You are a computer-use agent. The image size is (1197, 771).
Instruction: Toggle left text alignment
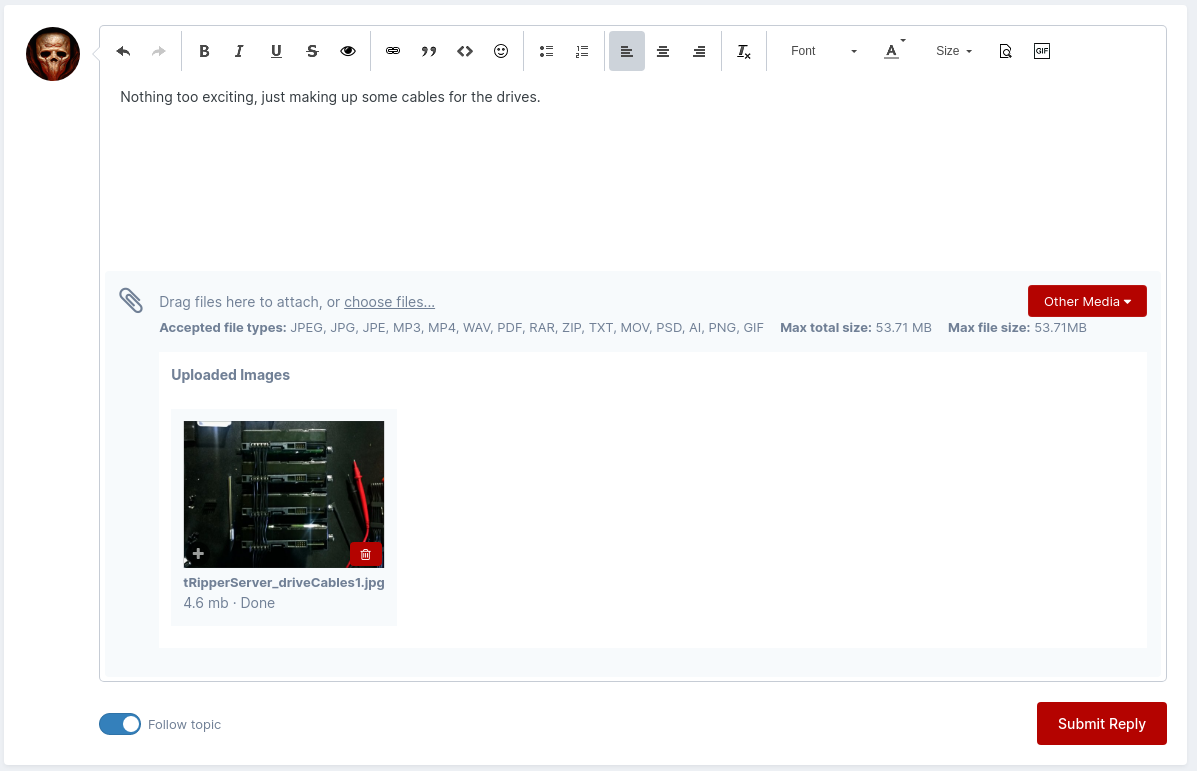pyautogui.click(x=627, y=51)
